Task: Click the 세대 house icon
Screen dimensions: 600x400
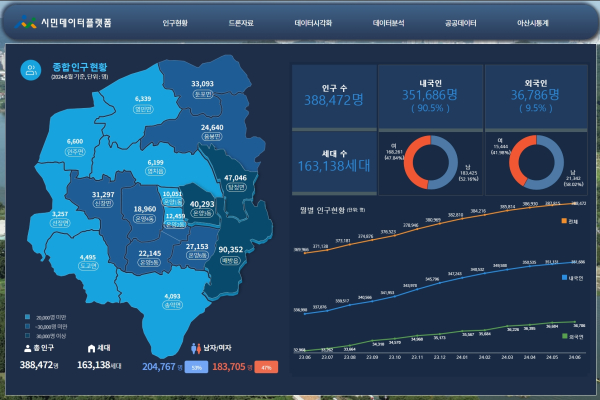Action: 91,348
